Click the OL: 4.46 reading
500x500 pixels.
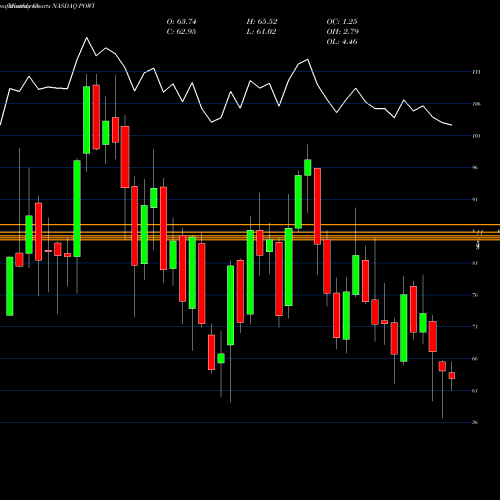[x=342, y=42]
